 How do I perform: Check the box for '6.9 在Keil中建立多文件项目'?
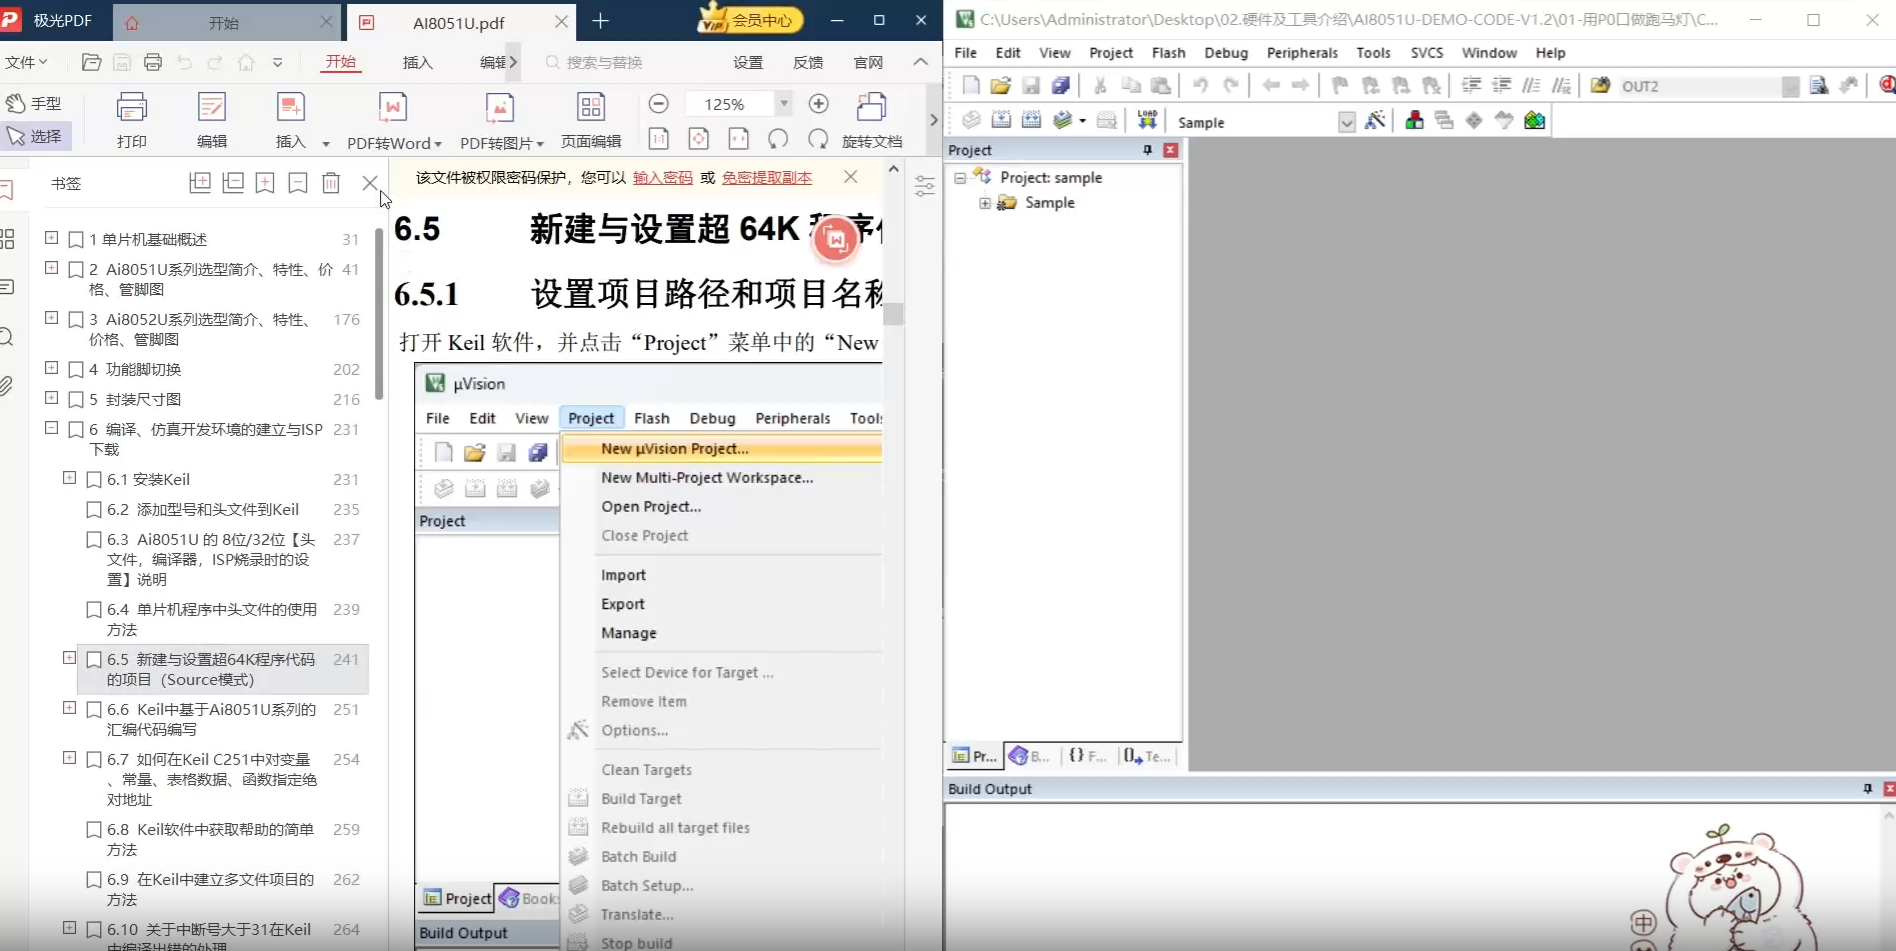click(94, 880)
